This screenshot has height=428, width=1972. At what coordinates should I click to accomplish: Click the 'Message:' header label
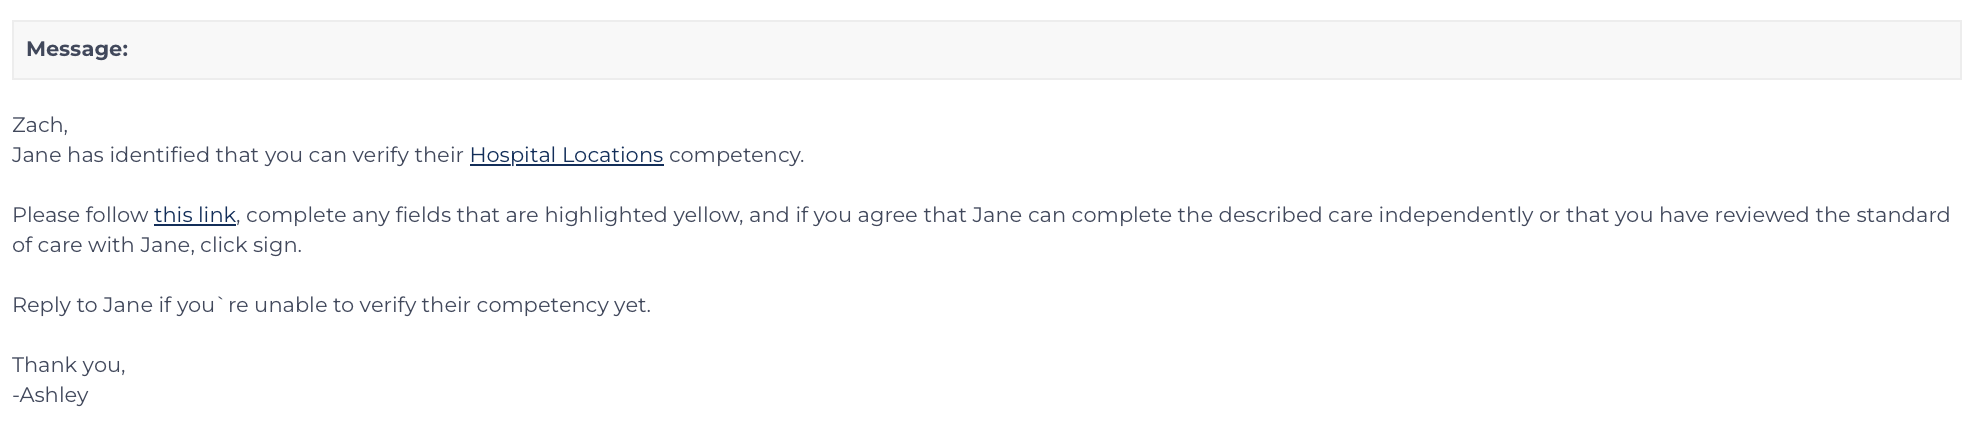click(x=77, y=49)
